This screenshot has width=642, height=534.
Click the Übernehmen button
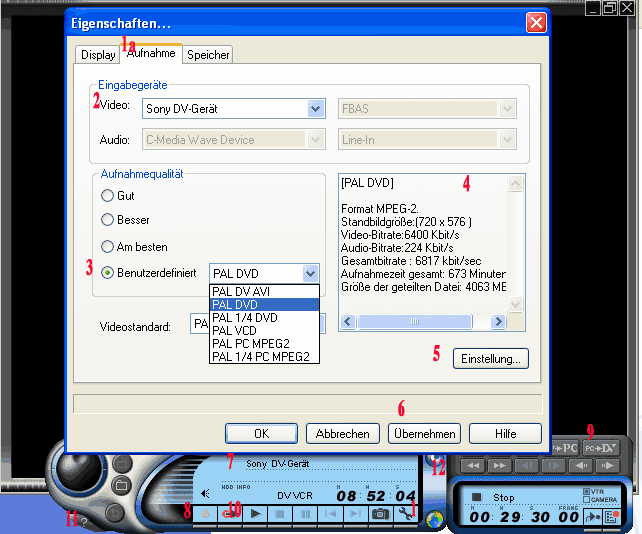[423, 433]
